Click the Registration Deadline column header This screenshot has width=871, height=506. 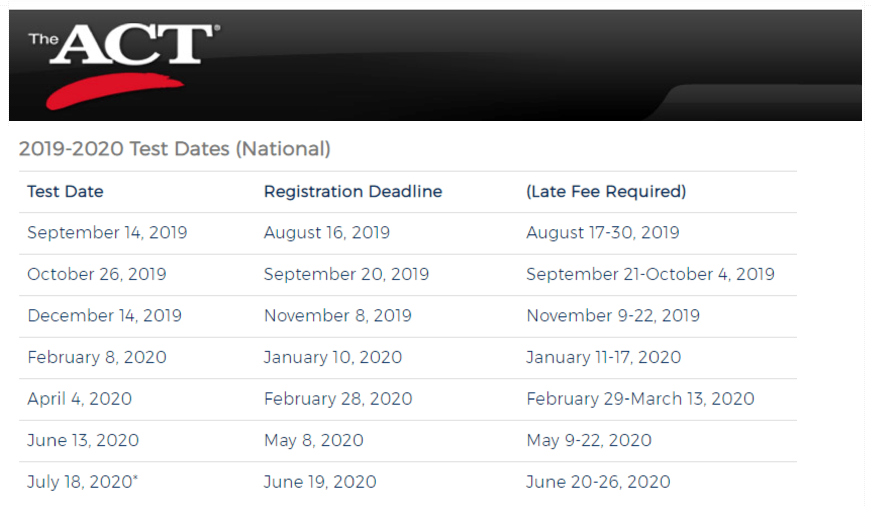(x=353, y=192)
